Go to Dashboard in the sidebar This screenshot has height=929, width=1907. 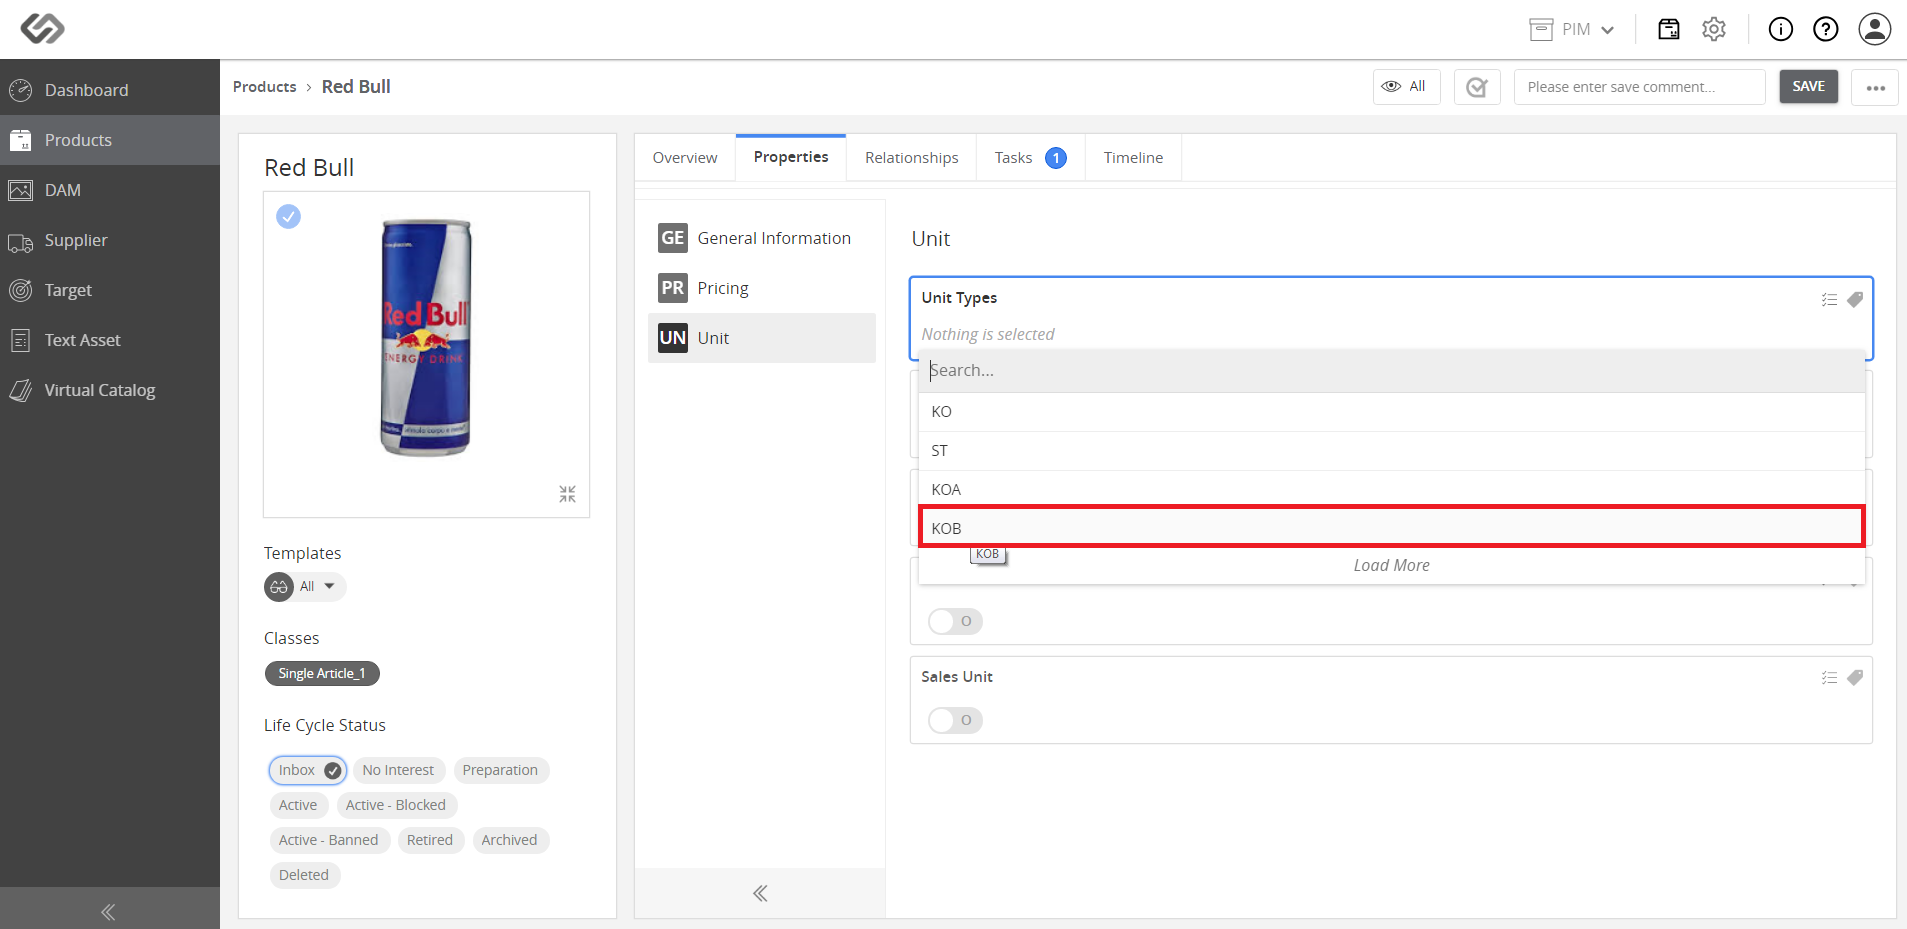(110, 90)
